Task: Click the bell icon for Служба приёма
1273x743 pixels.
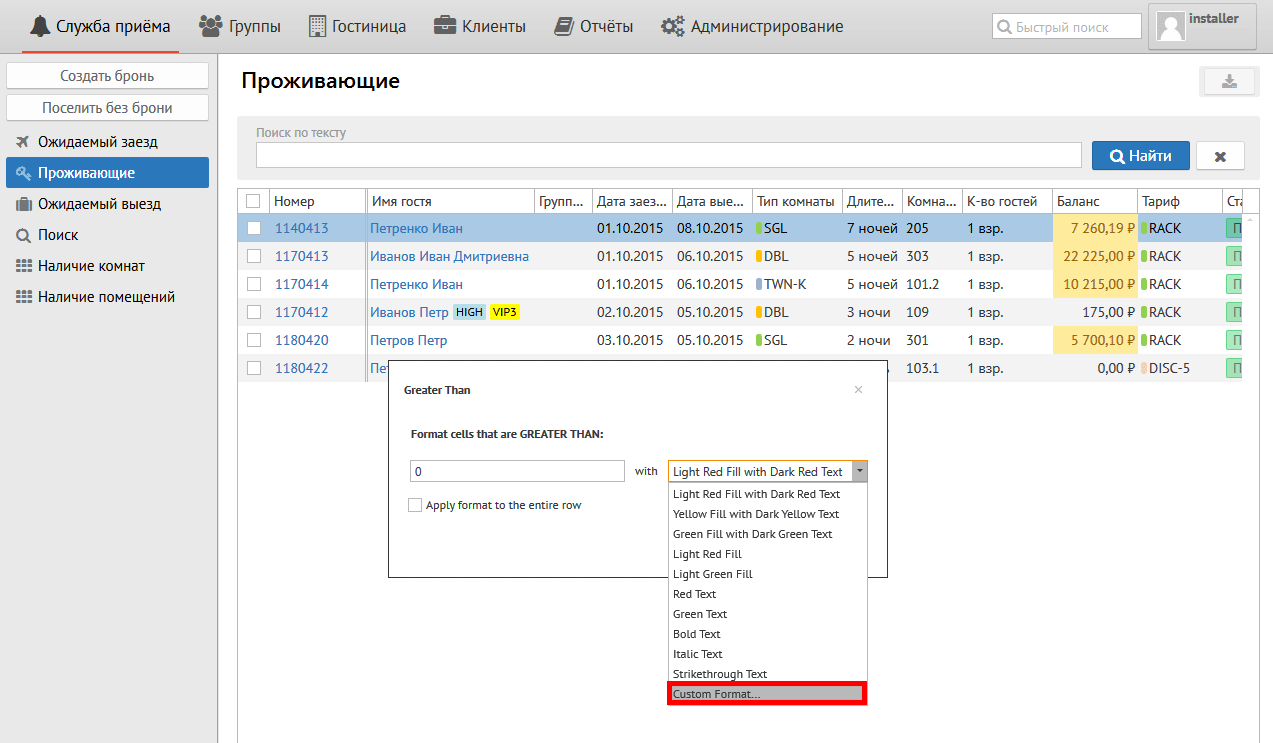Action: click(40, 27)
